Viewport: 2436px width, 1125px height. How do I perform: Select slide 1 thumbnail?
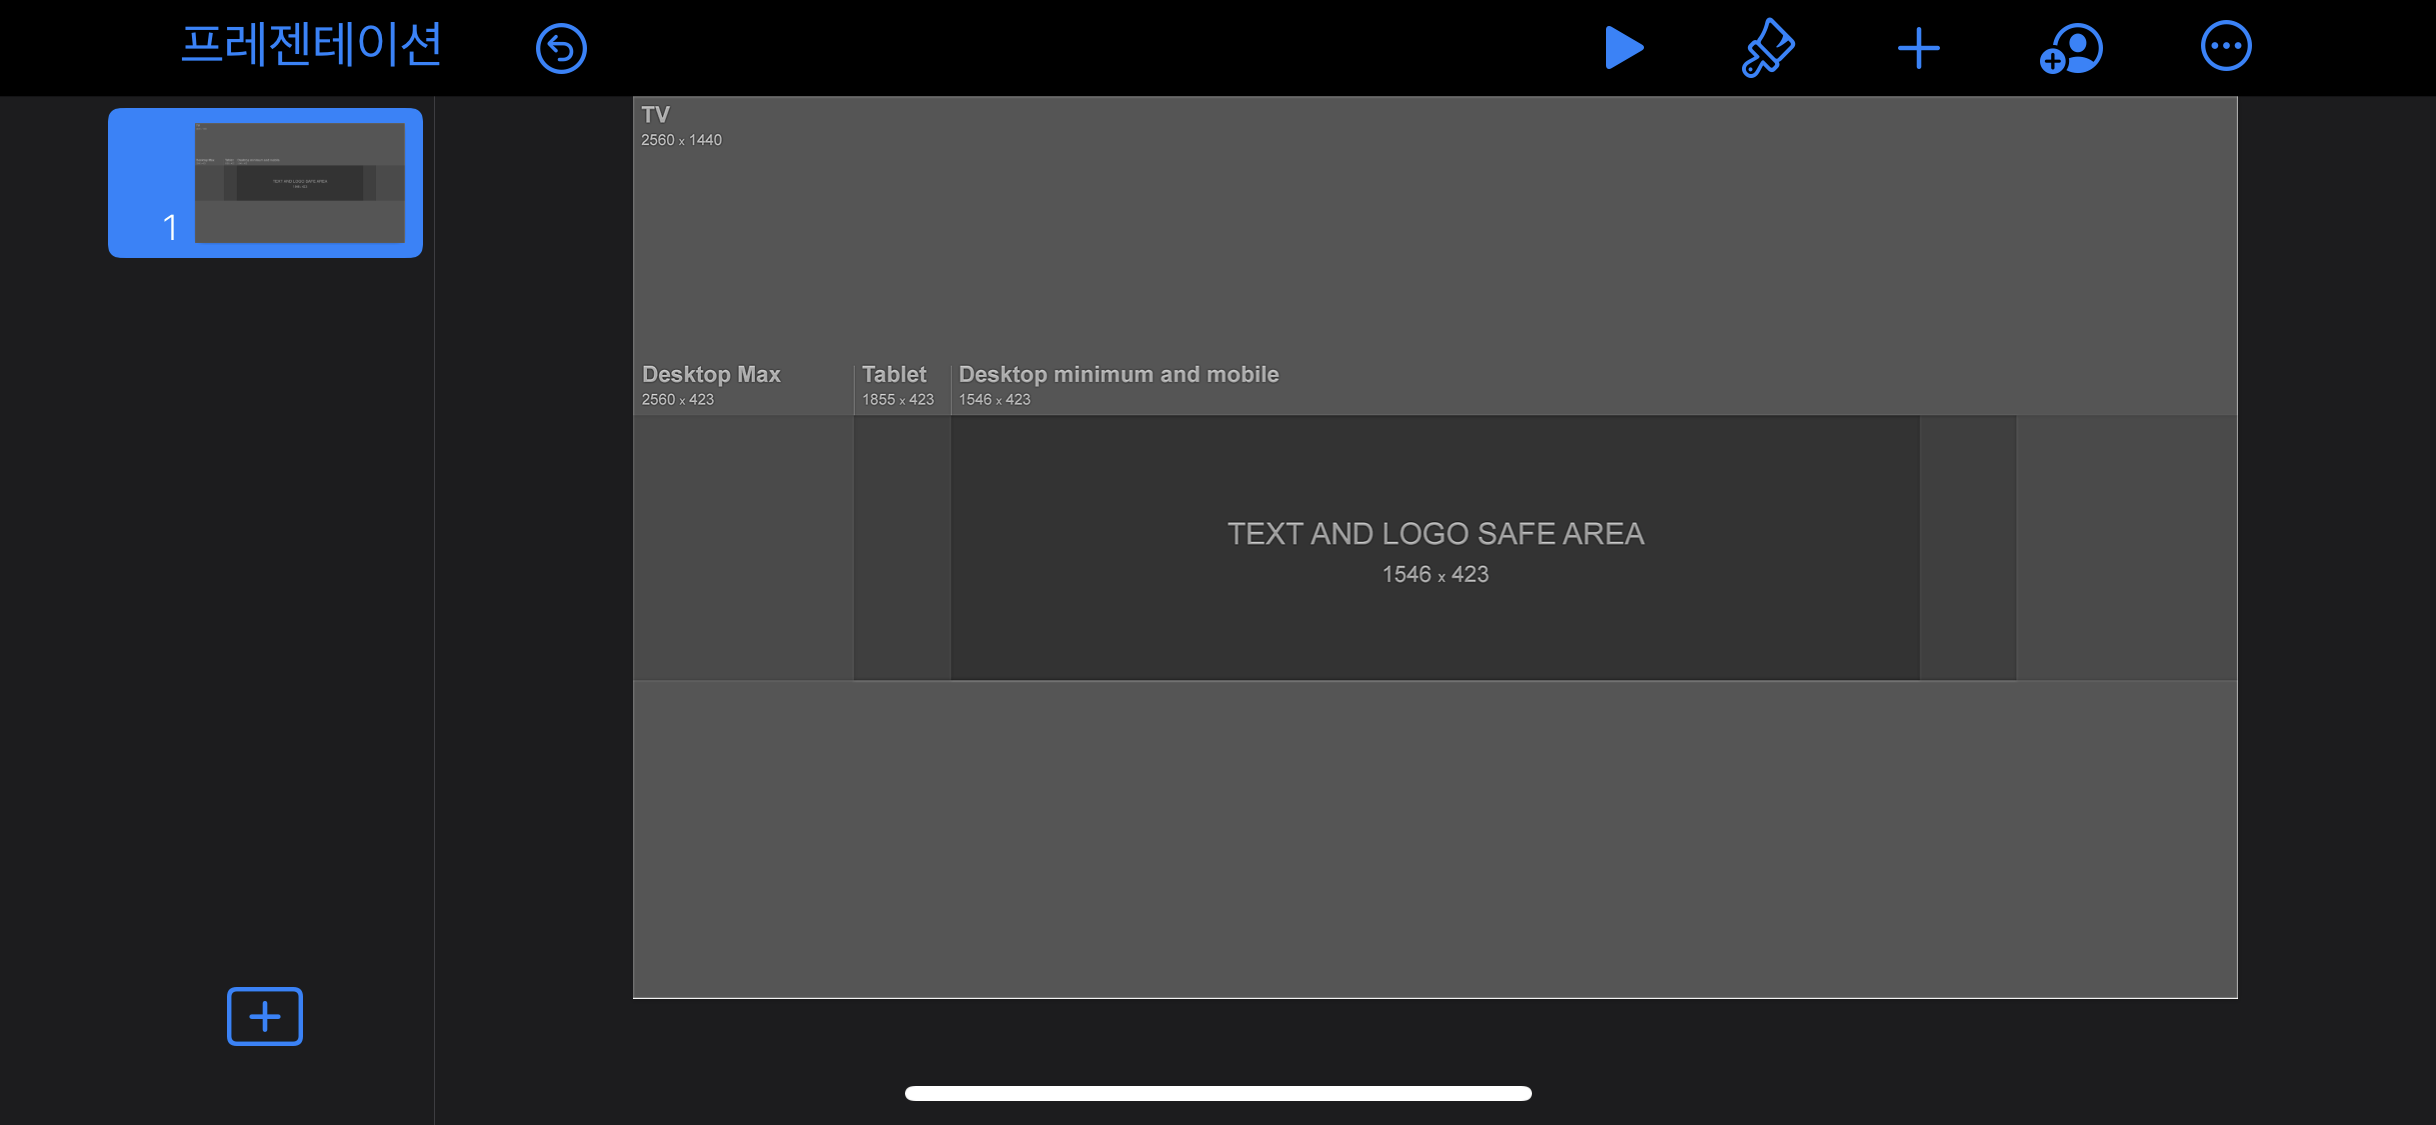pyautogui.click(x=299, y=183)
